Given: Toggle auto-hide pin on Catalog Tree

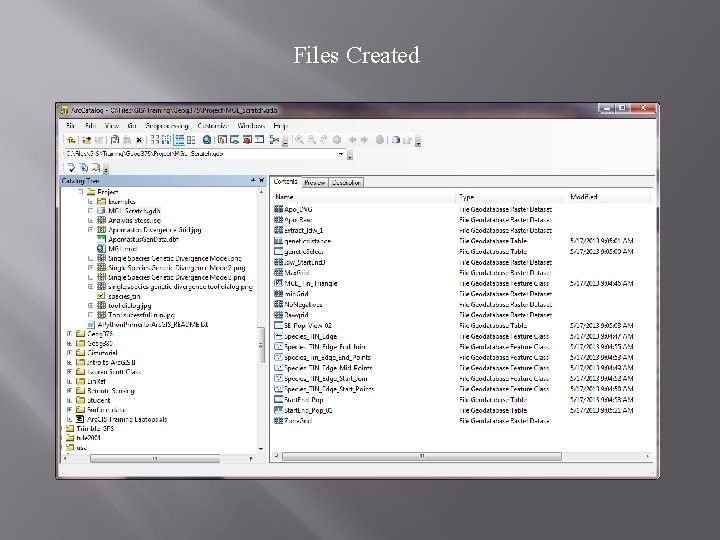Looking at the screenshot, I should [253, 180].
